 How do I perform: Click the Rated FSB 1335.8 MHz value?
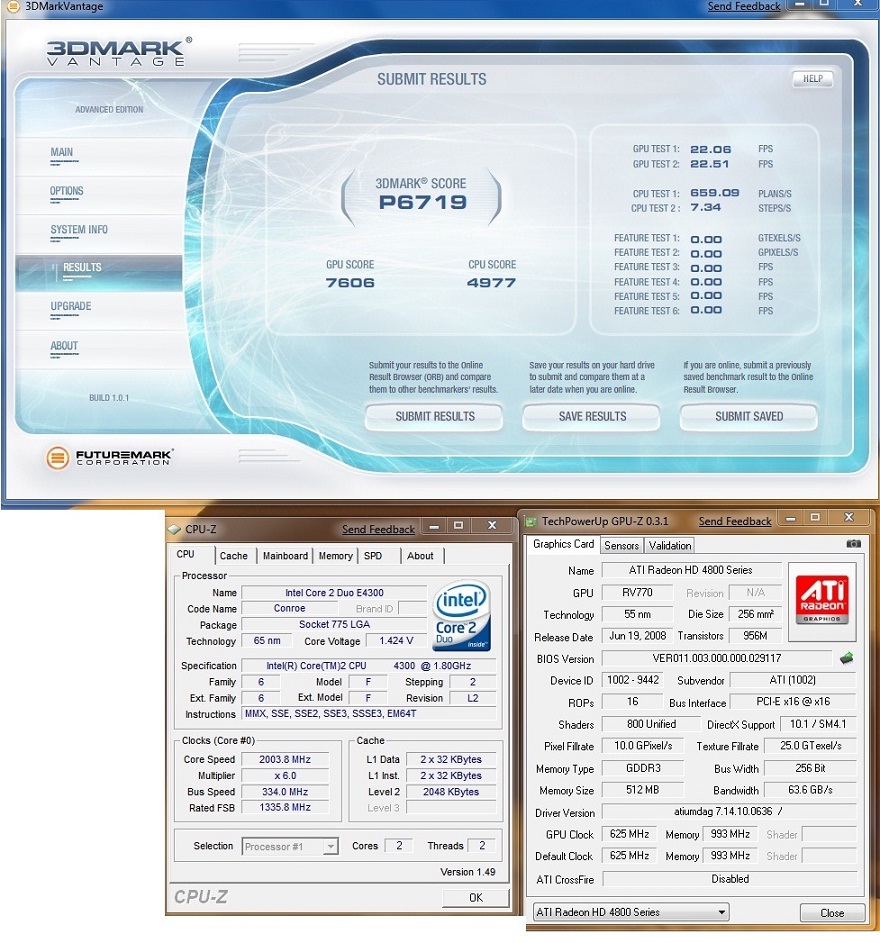tap(285, 808)
